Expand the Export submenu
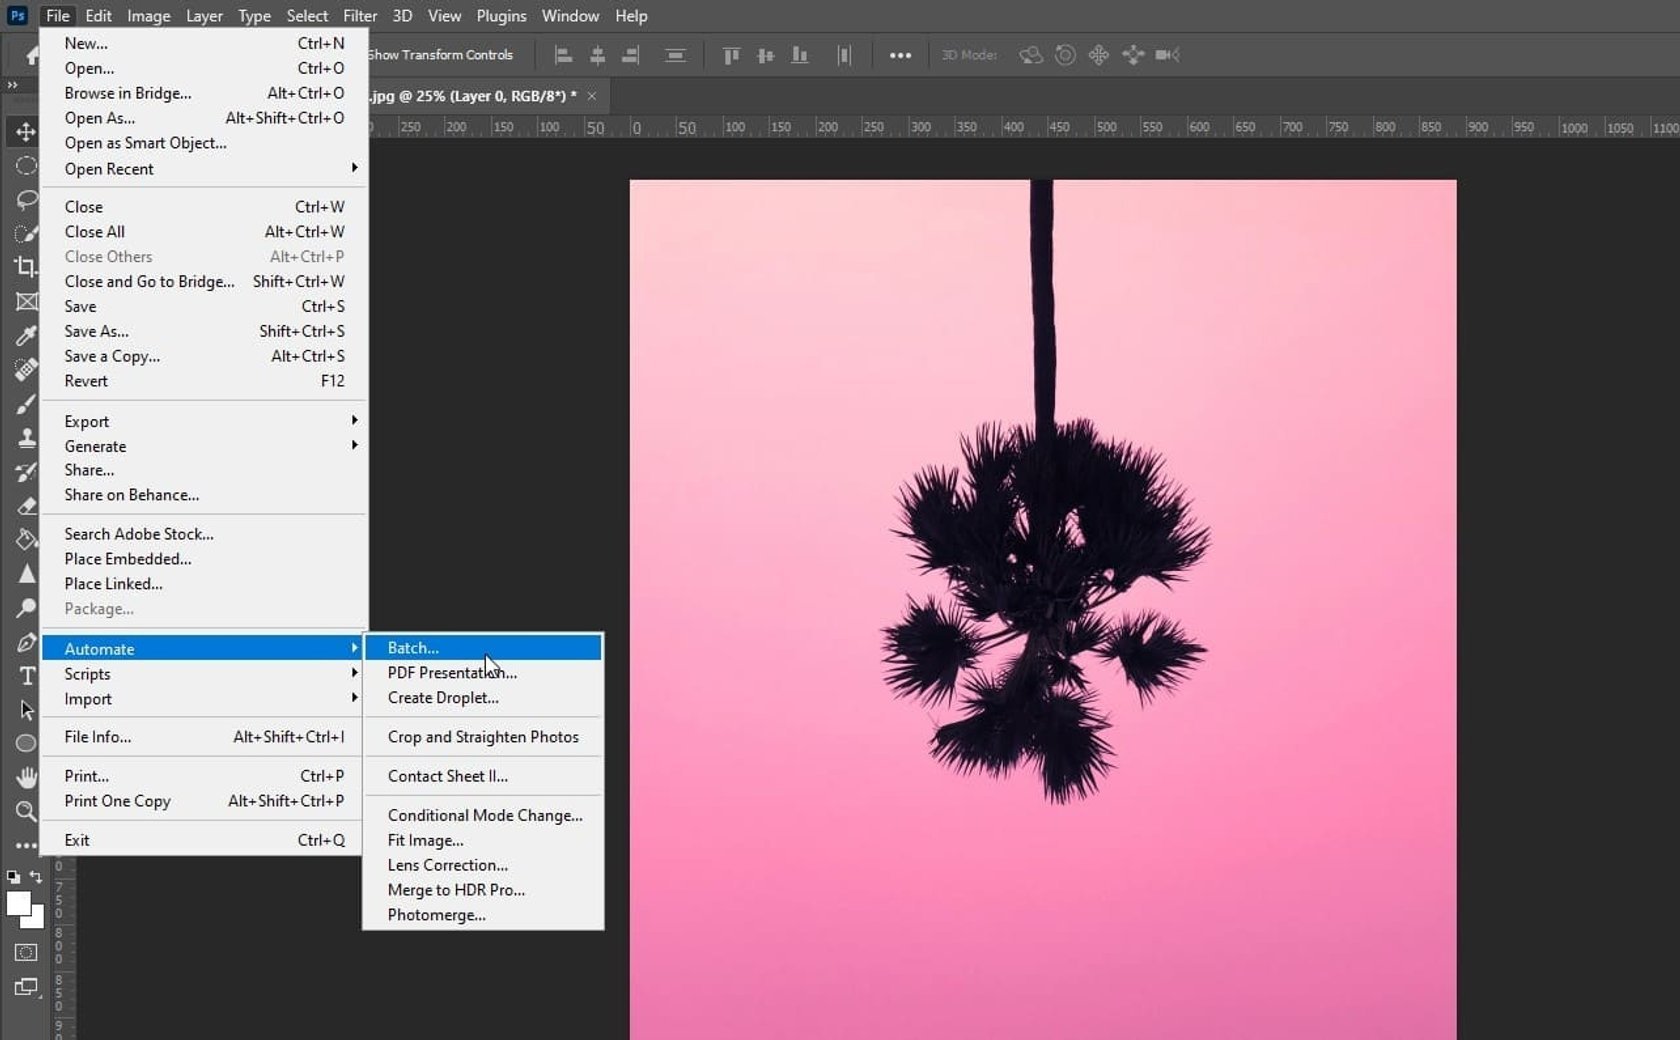Screen dimensions: 1680x1040 [205, 421]
